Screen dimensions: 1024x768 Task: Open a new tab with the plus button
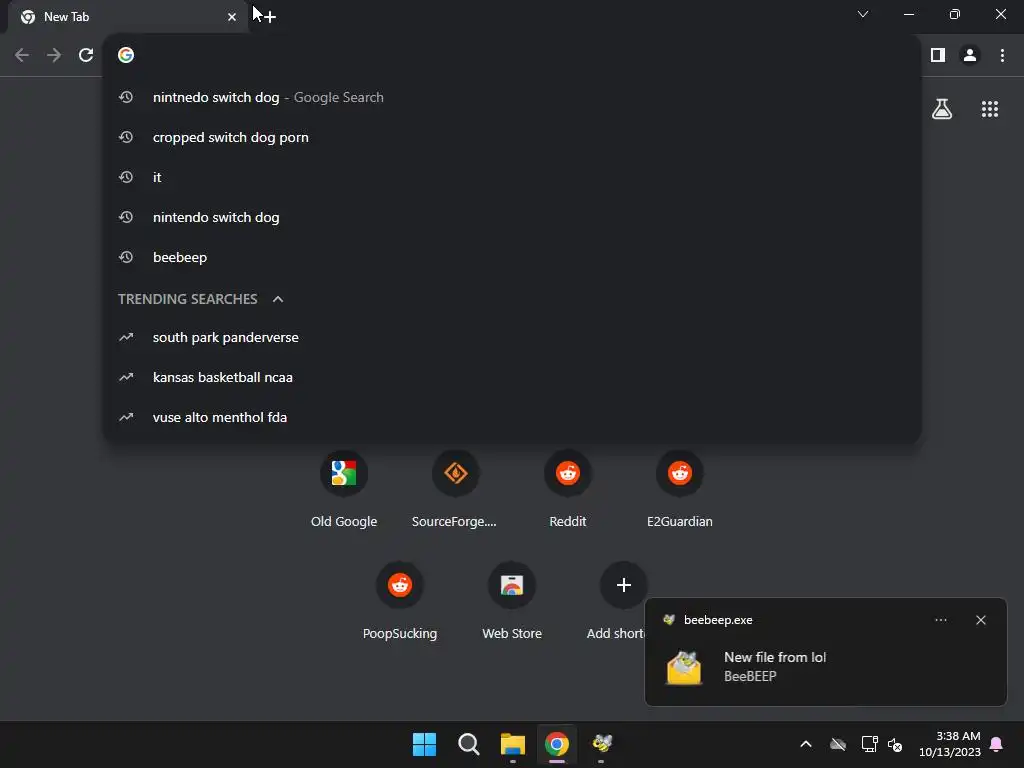pyautogui.click(x=270, y=16)
